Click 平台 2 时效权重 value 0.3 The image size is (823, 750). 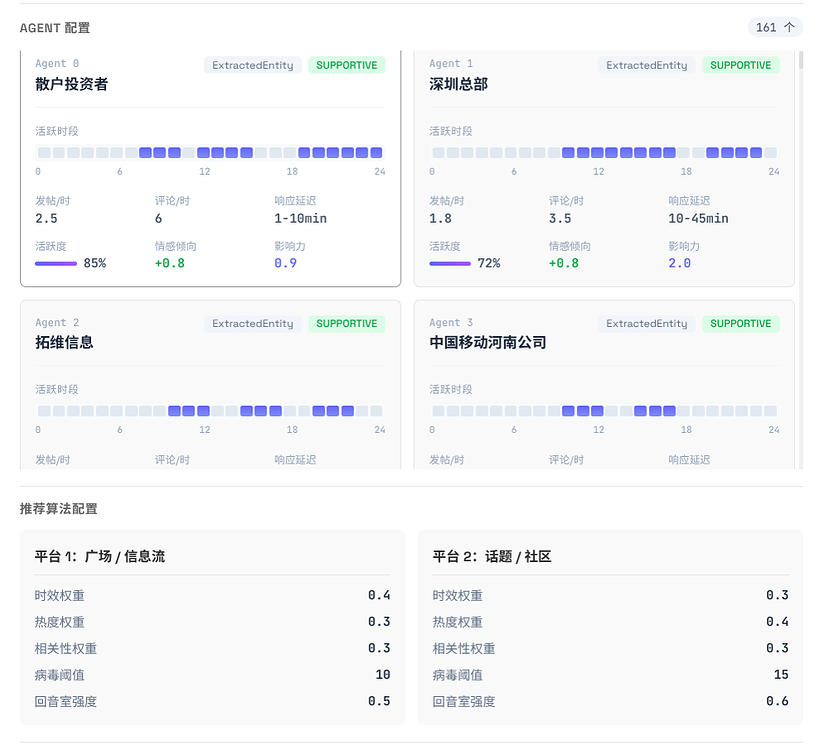pyautogui.click(x=777, y=595)
